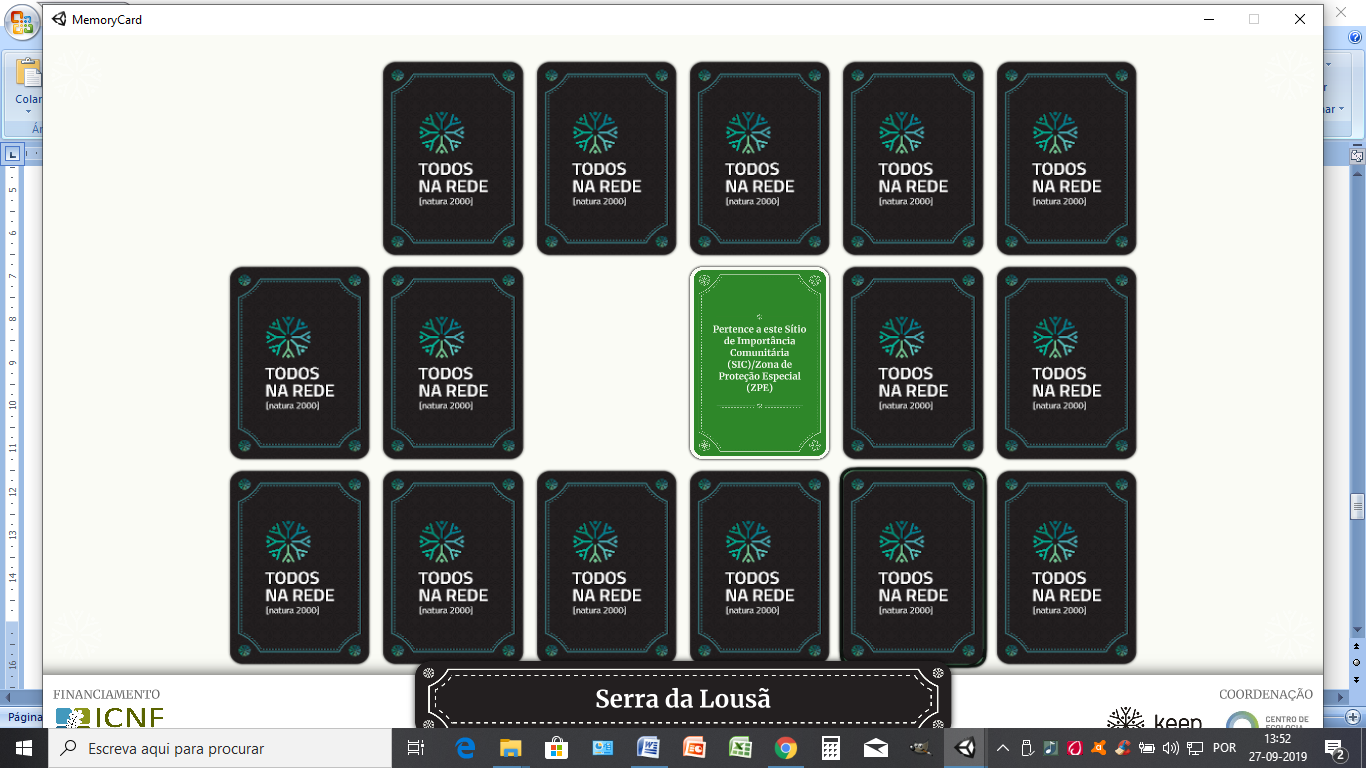Open Microsoft Edge from the taskbar

coord(465,748)
